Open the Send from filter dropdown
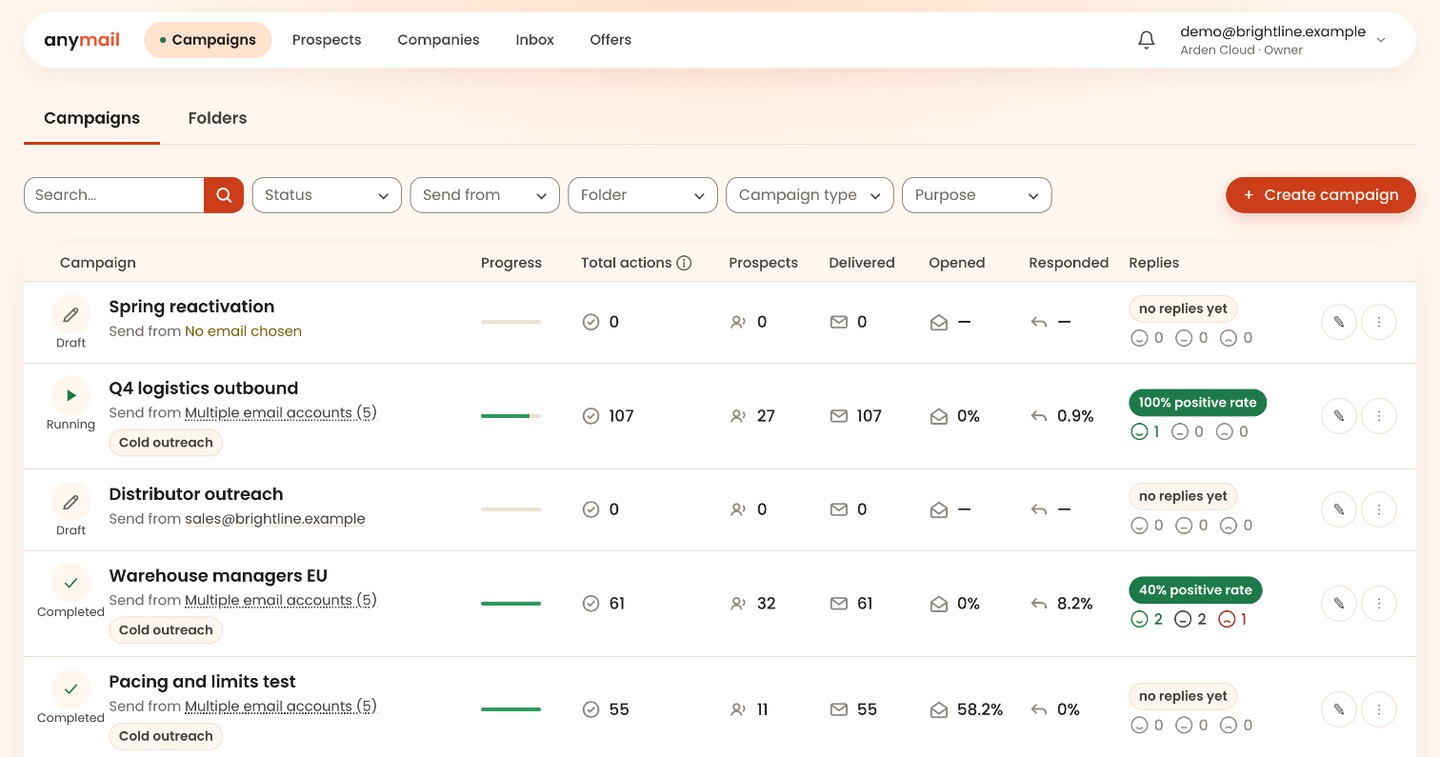The height and width of the screenshot is (757, 1440). [485, 195]
